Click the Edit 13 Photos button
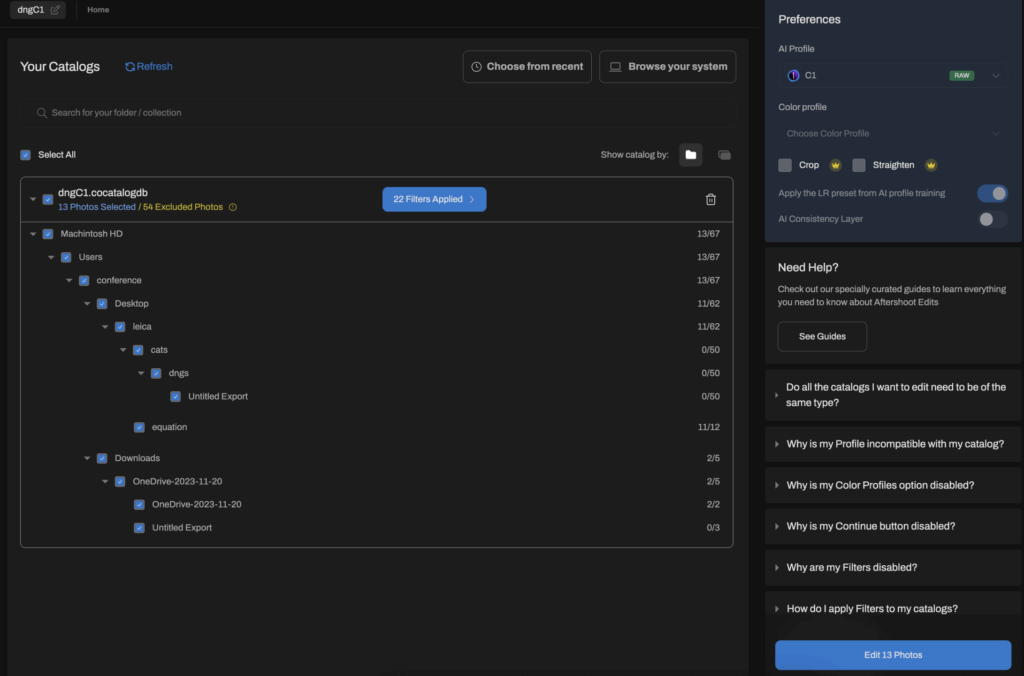1024x676 pixels. (x=892, y=655)
